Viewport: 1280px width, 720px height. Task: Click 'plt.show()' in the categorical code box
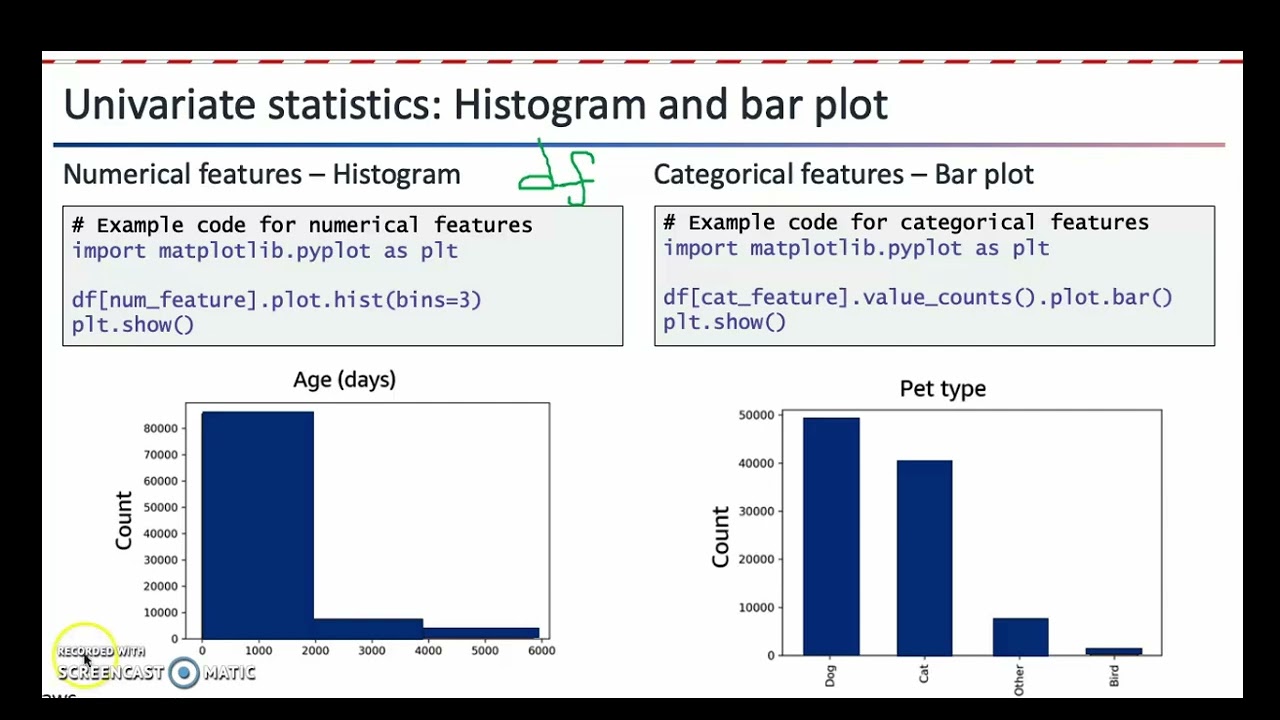(x=725, y=322)
